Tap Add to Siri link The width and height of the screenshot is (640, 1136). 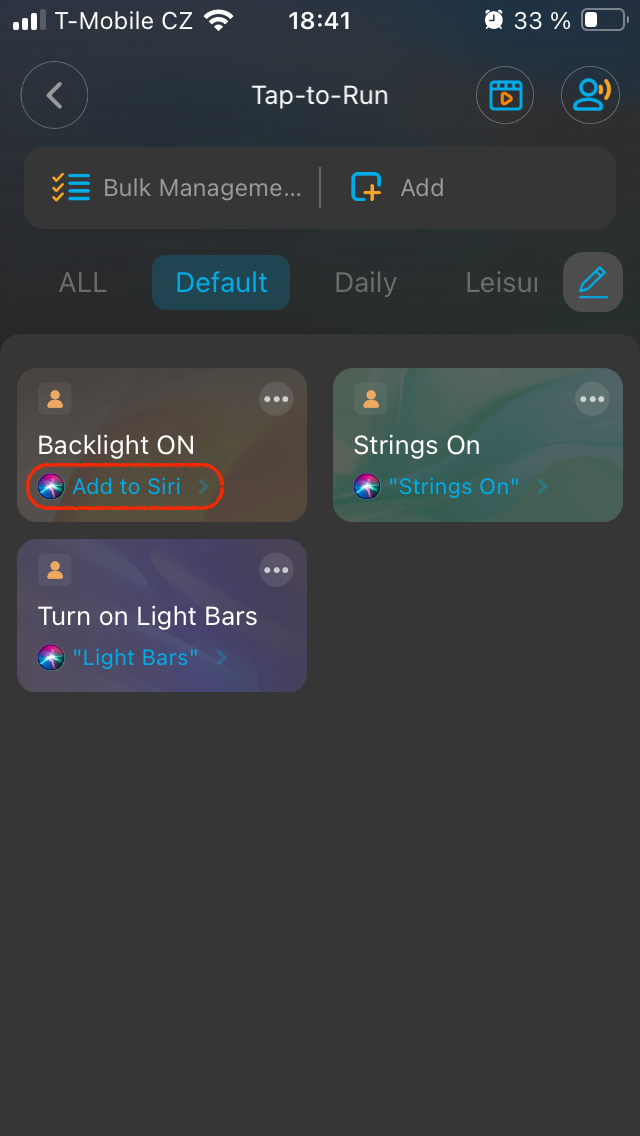click(127, 487)
